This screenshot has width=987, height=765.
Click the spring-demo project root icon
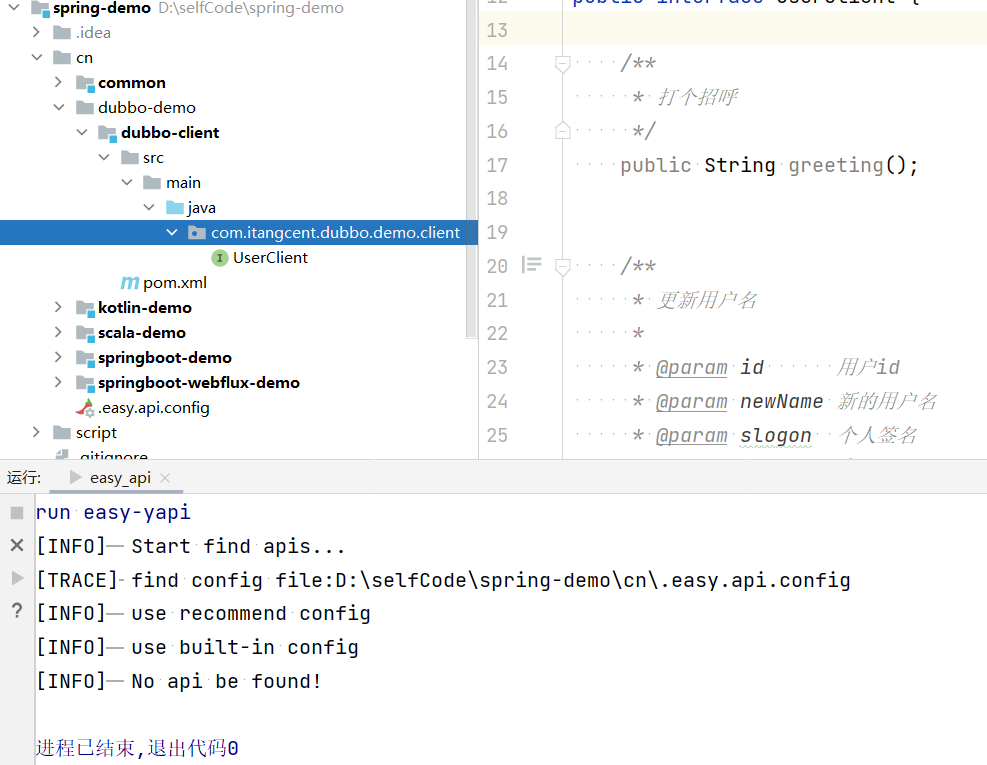click(x=41, y=8)
